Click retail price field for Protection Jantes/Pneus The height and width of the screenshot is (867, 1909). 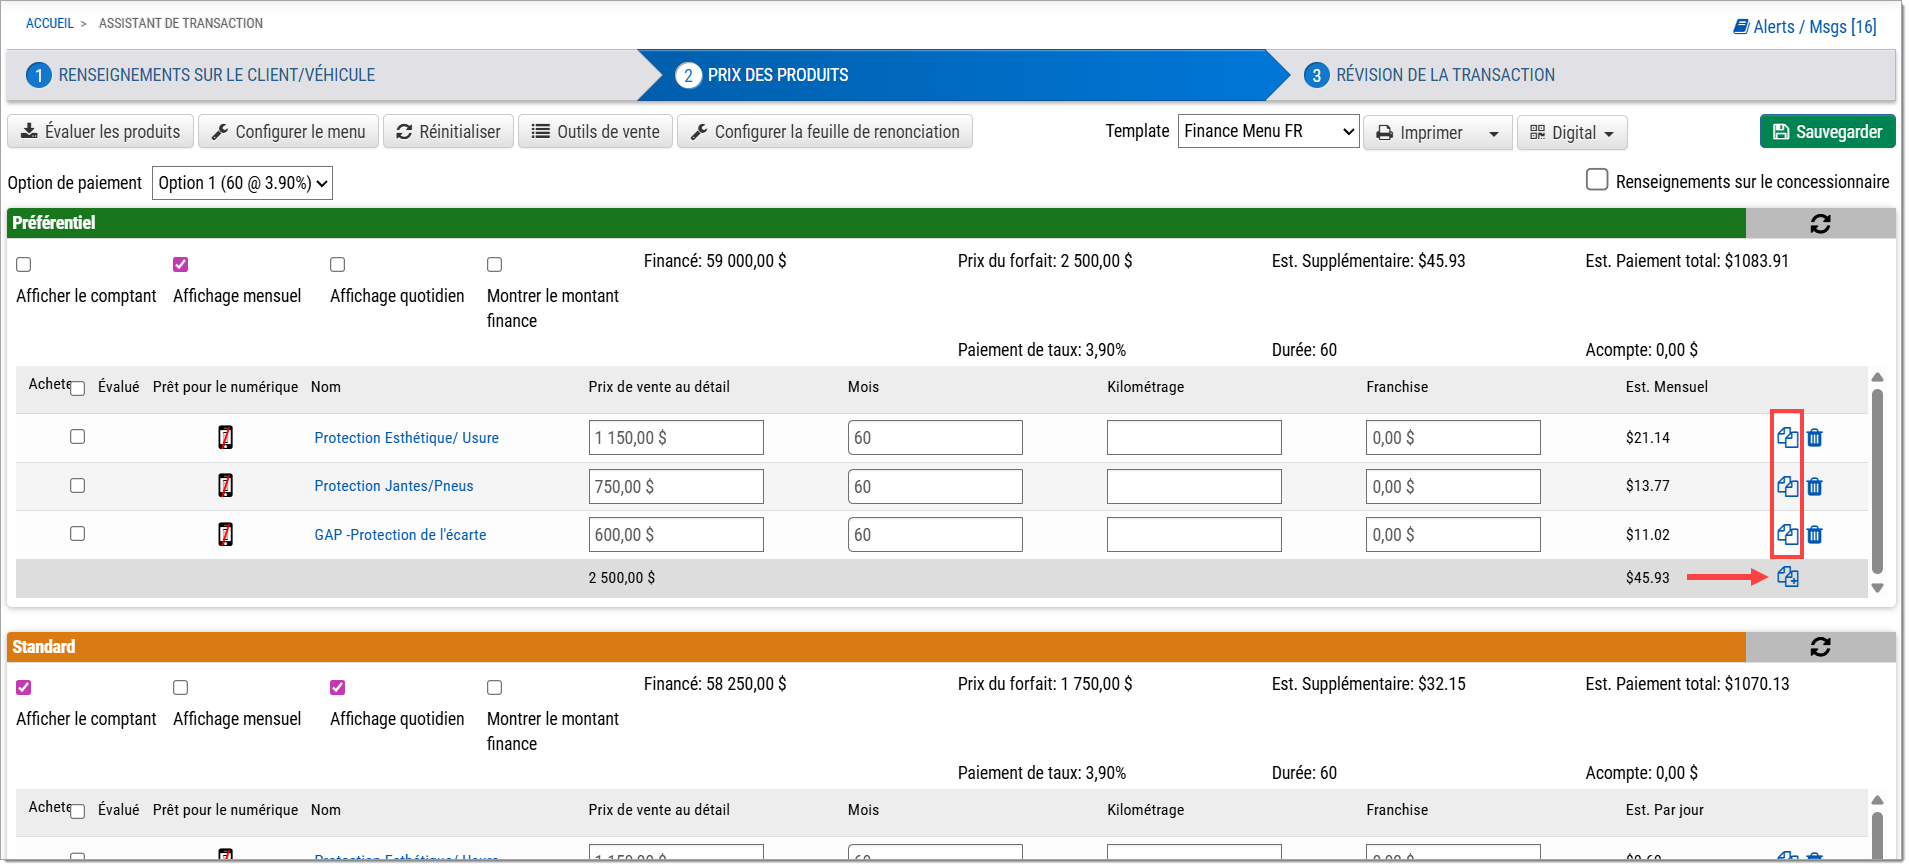(x=676, y=487)
